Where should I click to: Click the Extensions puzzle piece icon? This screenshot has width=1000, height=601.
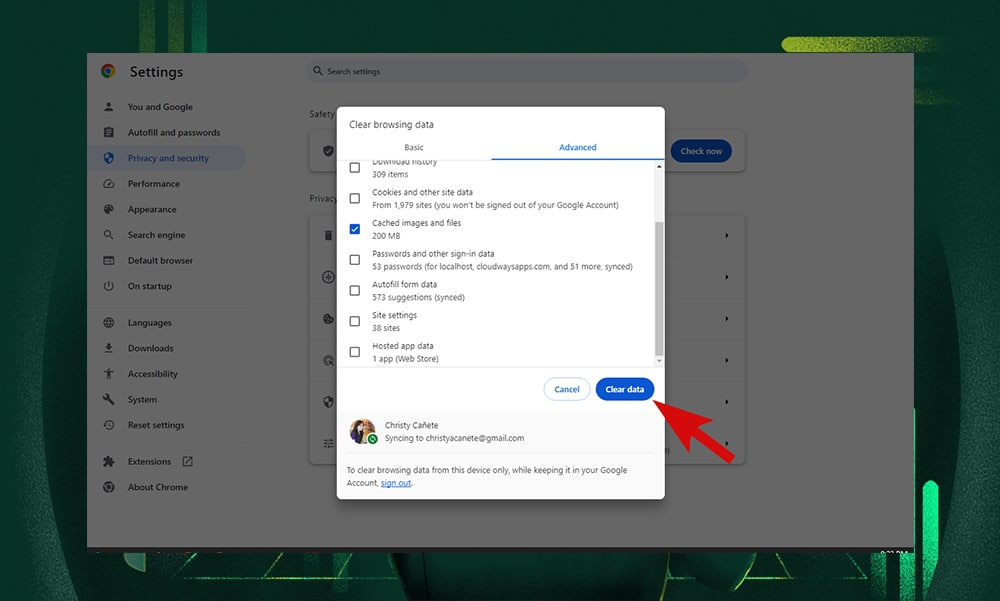108,462
